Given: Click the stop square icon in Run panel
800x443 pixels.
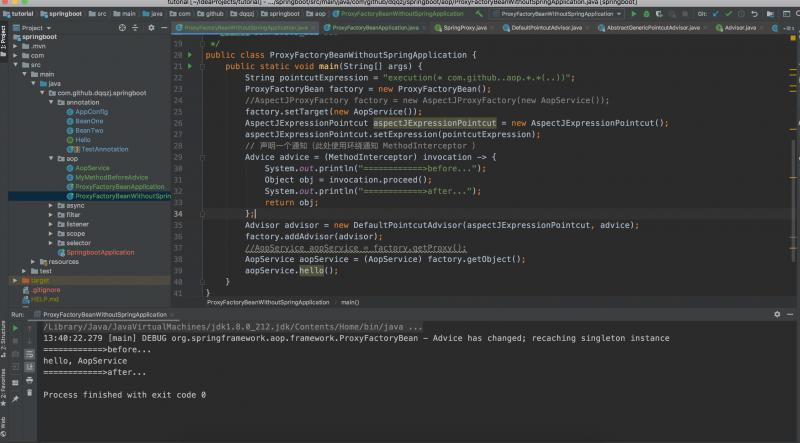Looking at the screenshot, I should [15, 340].
